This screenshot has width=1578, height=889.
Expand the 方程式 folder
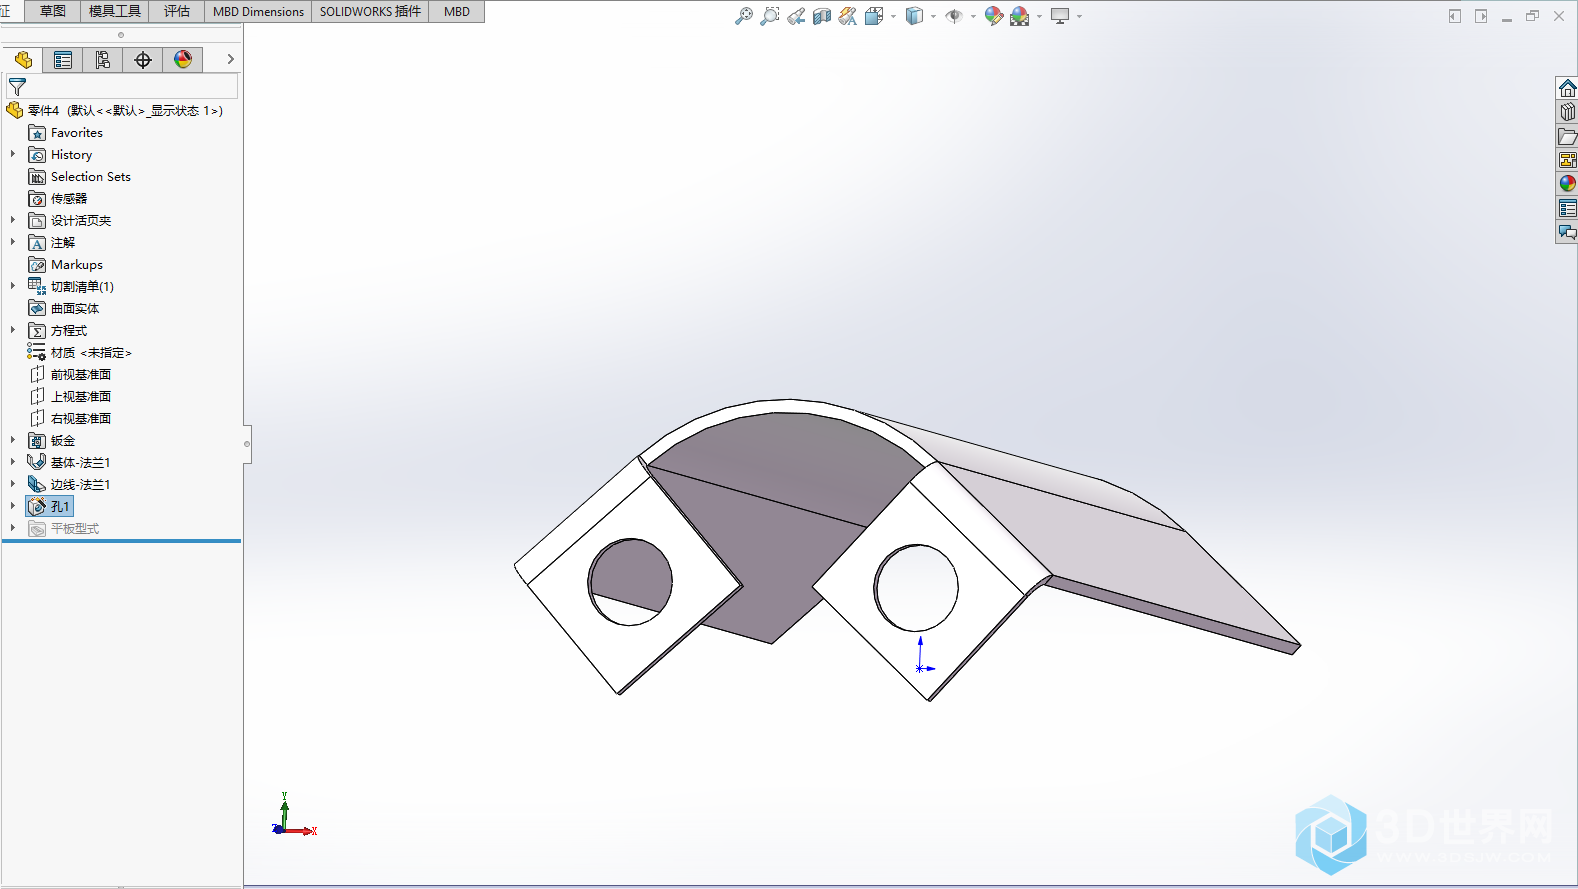click(x=13, y=330)
